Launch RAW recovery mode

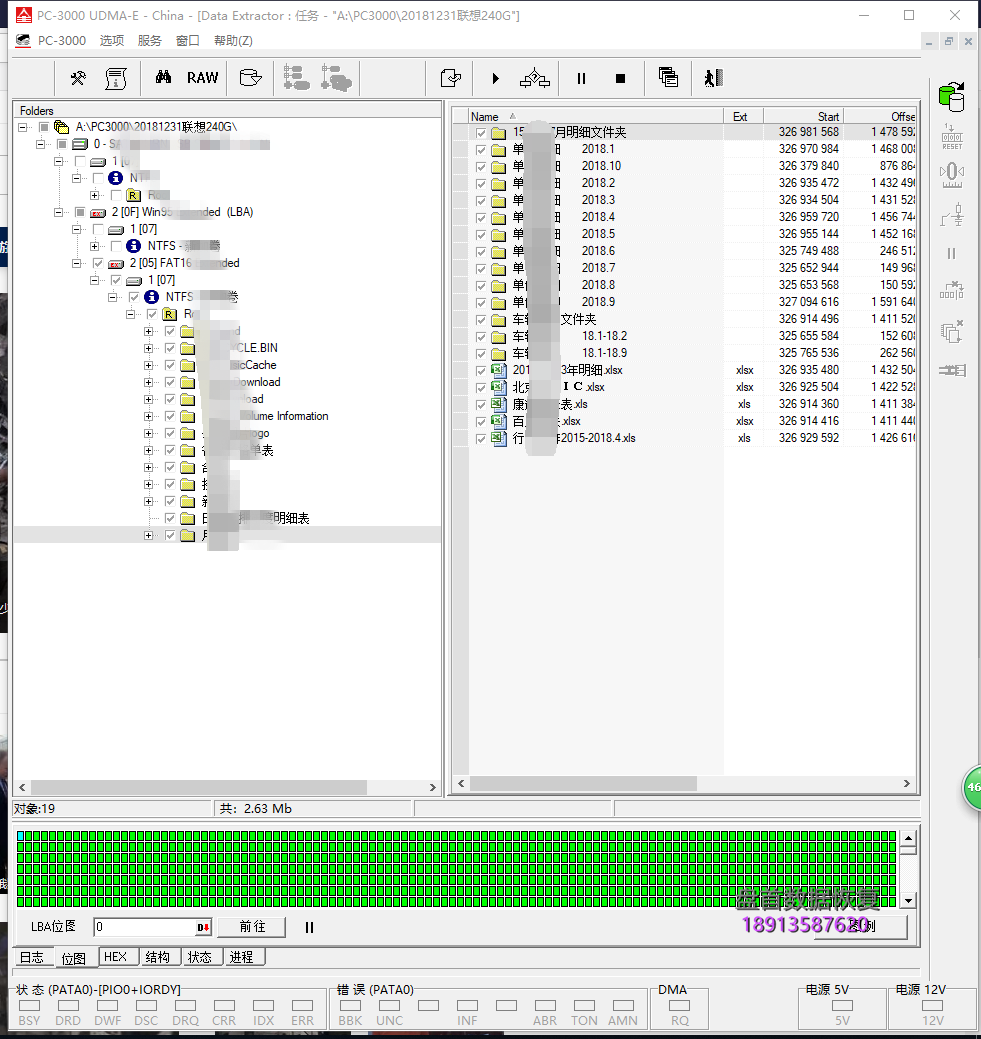(x=202, y=78)
